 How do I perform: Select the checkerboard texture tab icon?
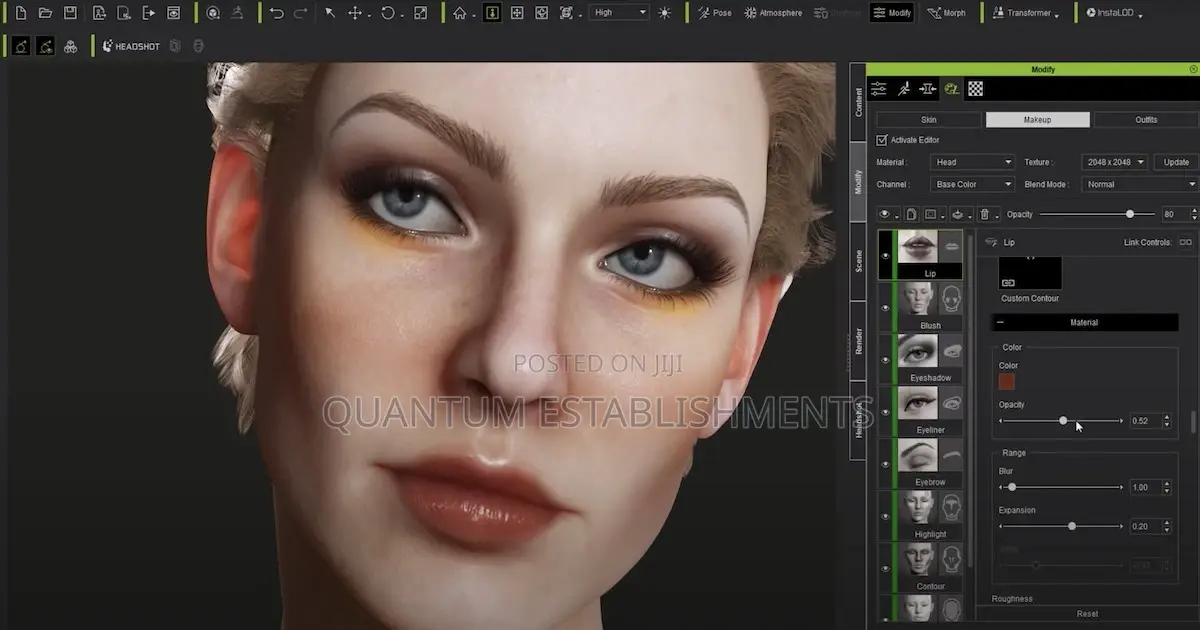pyautogui.click(x=975, y=89)
